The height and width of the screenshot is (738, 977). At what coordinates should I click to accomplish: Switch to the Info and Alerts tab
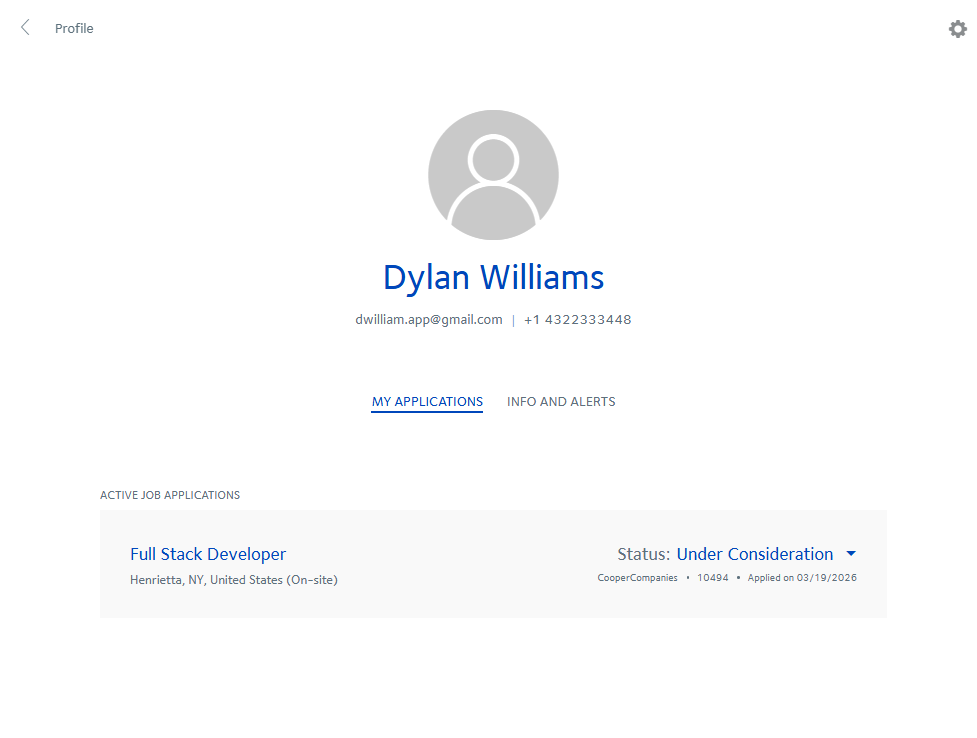click(561, 402)
